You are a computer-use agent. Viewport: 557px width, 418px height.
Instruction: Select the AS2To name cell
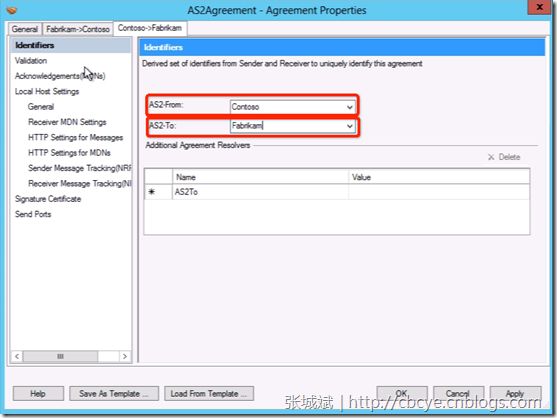260,192
